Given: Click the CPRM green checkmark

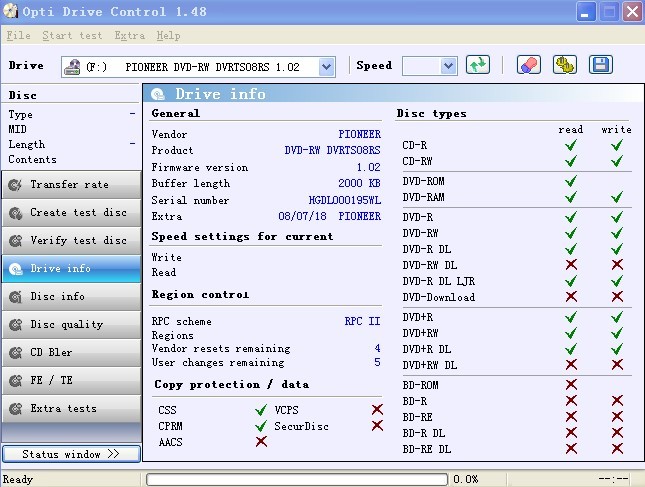Looking at the screenshot, I should 261,425.
